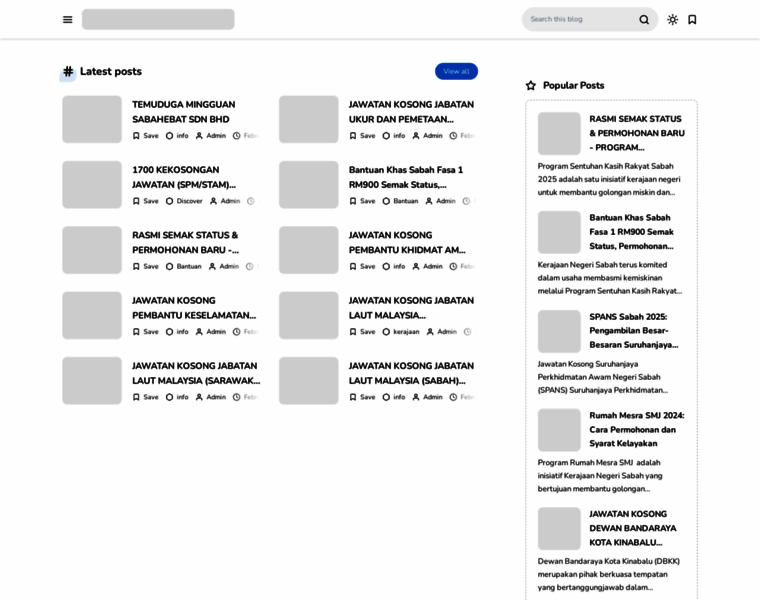
Task: Click thumbnail of PEMBANTU KESELAMATAN post
Action: (92, 316)
